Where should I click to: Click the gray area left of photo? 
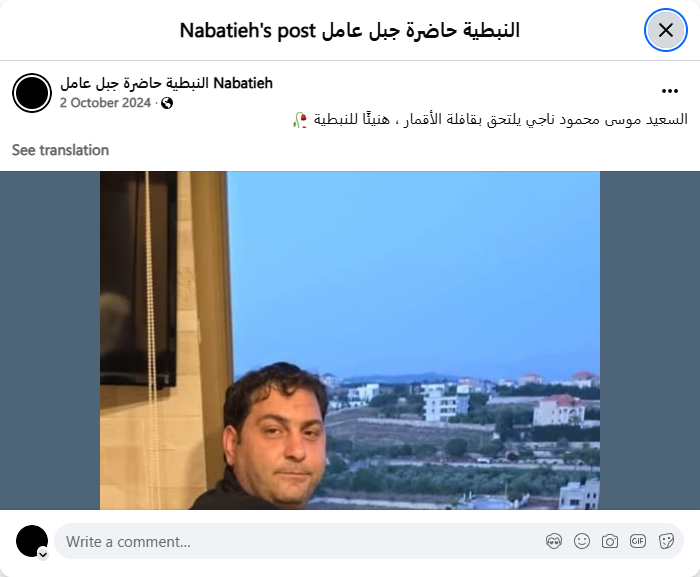(50, 340)
